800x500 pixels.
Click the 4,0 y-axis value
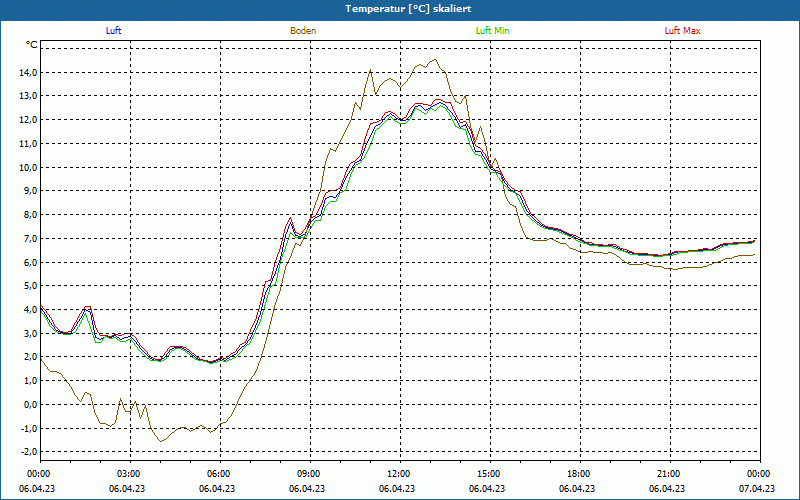[30, 310]
